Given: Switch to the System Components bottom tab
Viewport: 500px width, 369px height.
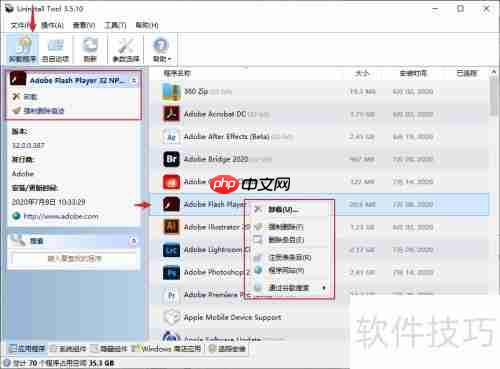Looking at the screenshot, I should (68, 349).
